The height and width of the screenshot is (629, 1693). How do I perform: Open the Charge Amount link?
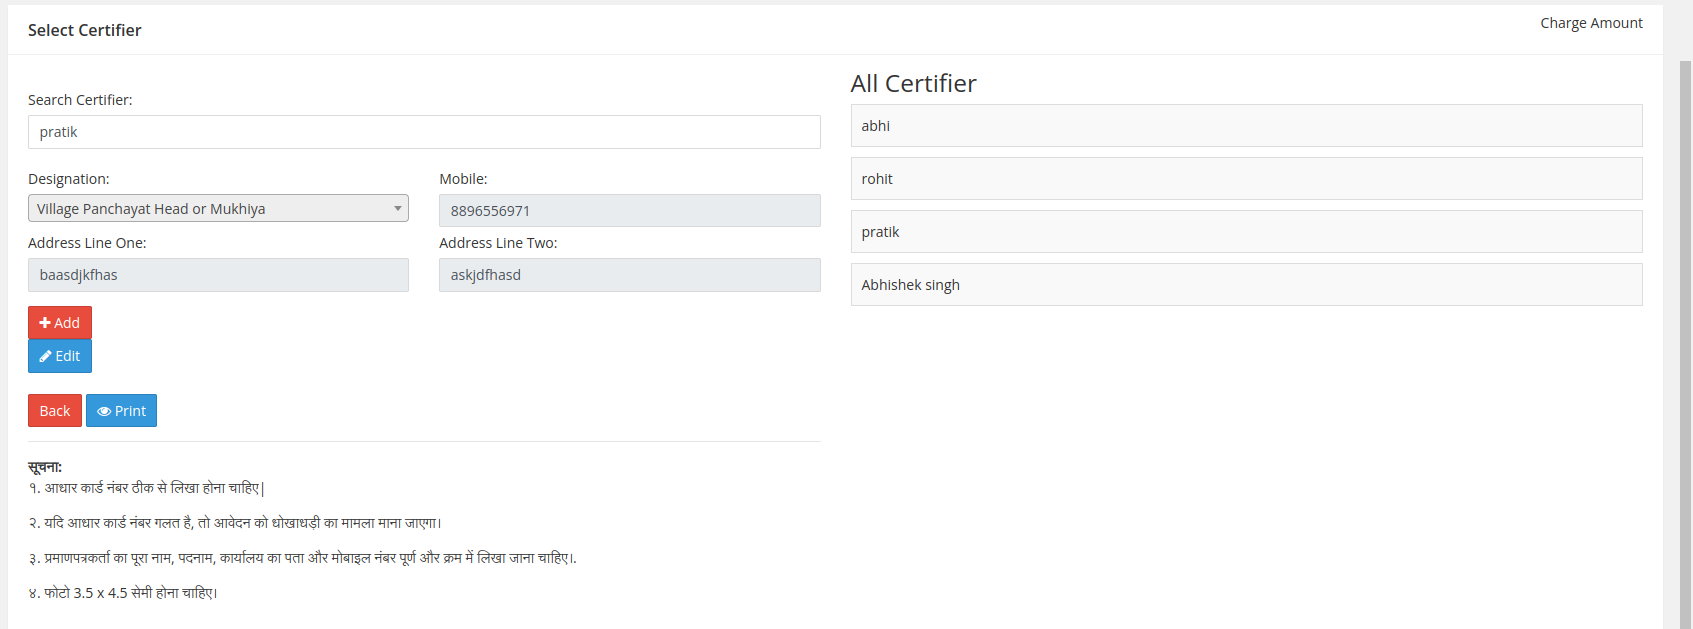pos(1591,23)
